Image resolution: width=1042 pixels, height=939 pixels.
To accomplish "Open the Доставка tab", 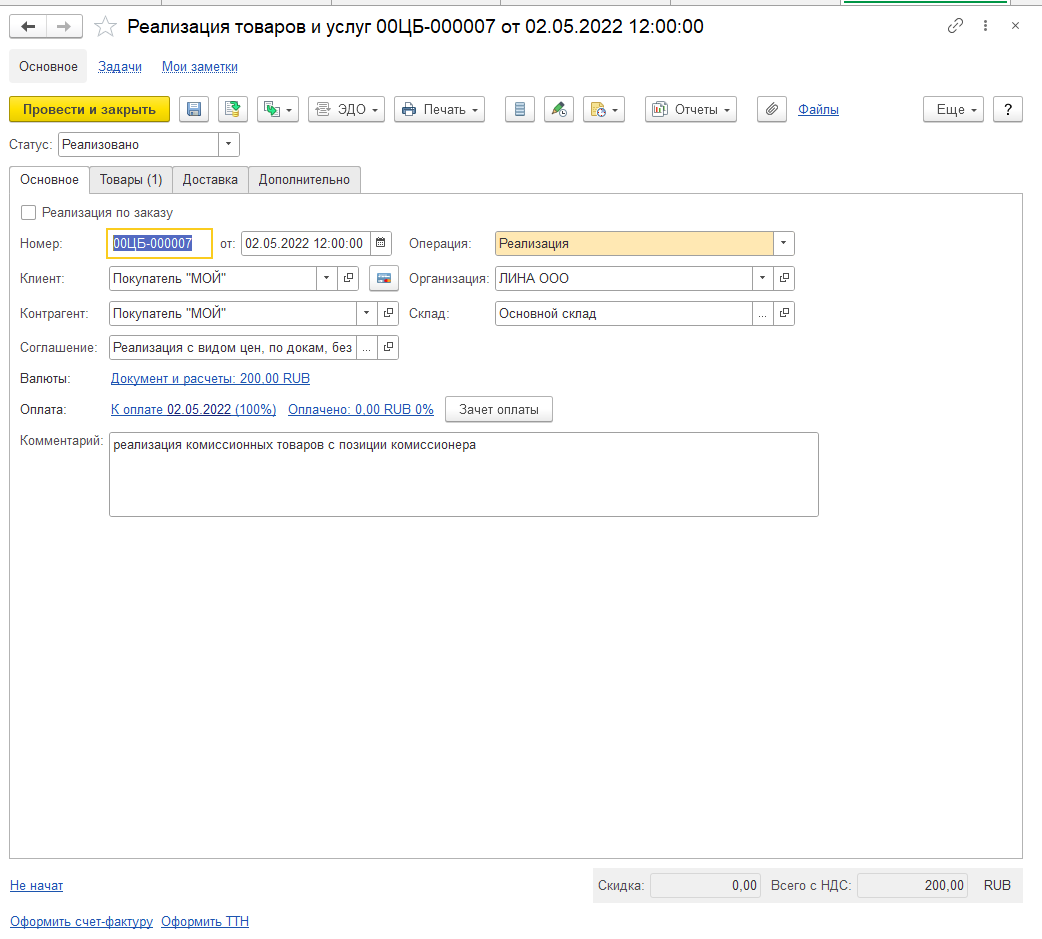I will 210,180.
